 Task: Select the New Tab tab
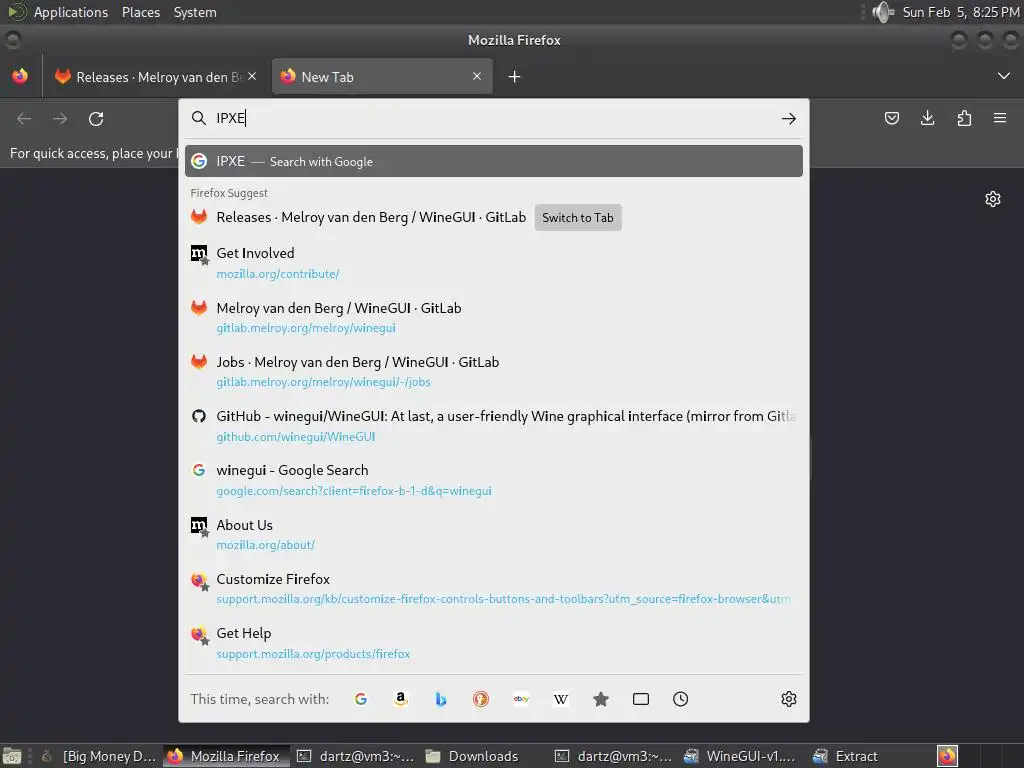pyautogui.click(x=382, y=76)
